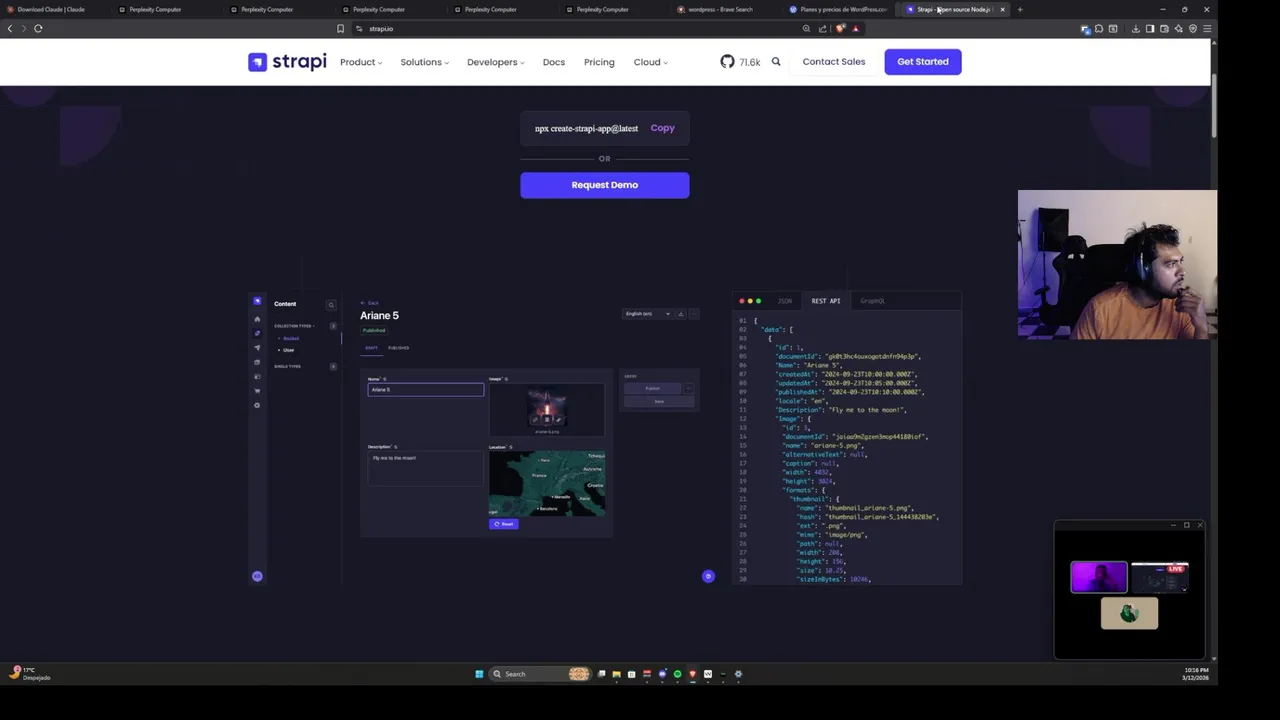Click the npx create-strapi-app@latest text
The width and height of the screenshot is (1280, 720).
586,128
